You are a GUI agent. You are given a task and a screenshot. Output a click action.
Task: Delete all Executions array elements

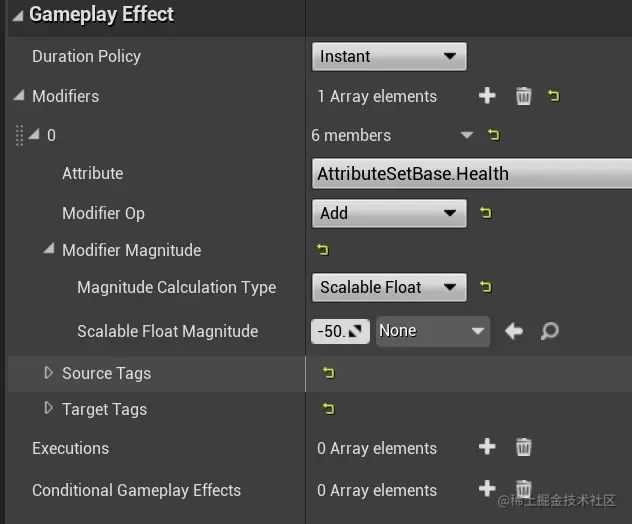[x=523, y=447]
